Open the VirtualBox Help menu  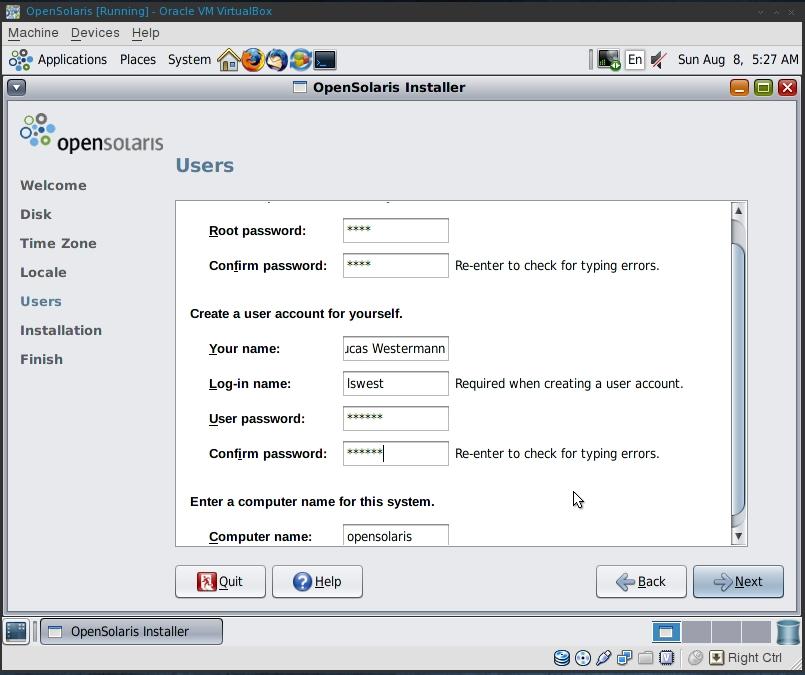click(x=145, y=33)
